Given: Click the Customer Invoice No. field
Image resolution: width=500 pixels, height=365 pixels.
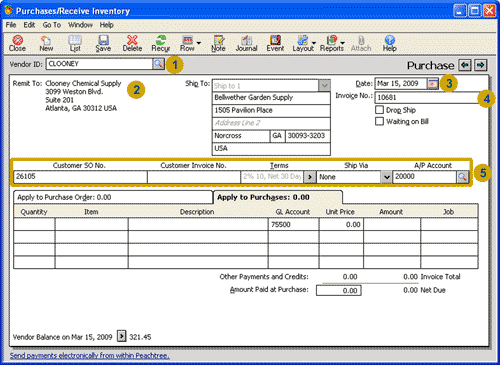Looking at the screenshot, I should [x=194, y=177].
